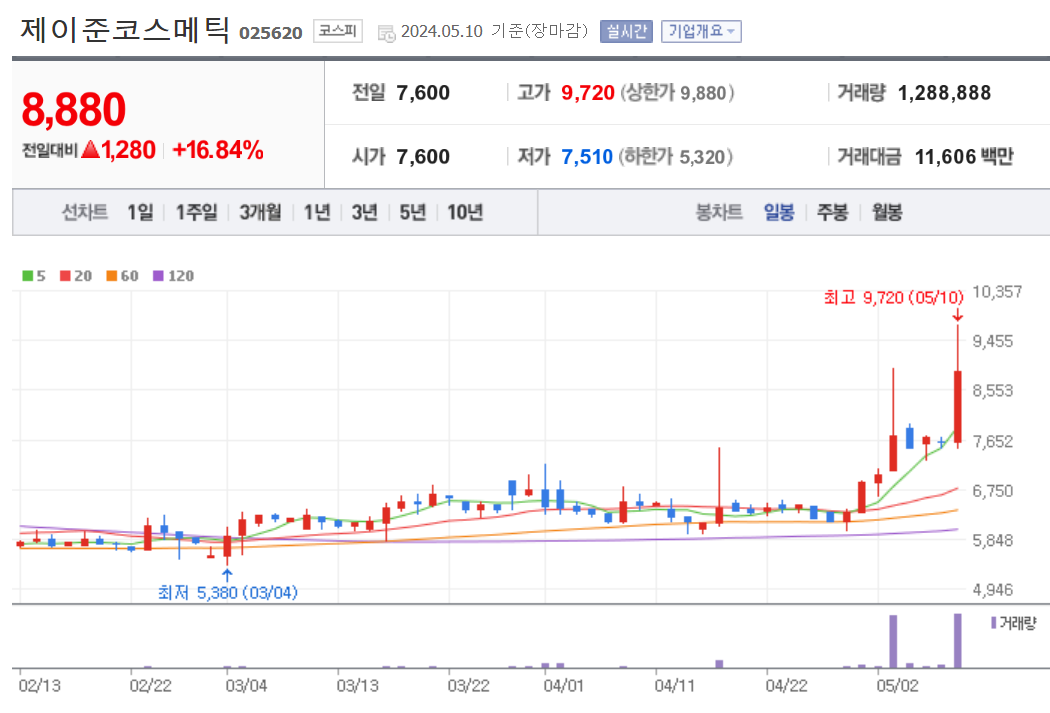Click the 상한가 9,880 text
1050x713 pixels.
click(677, 92)
